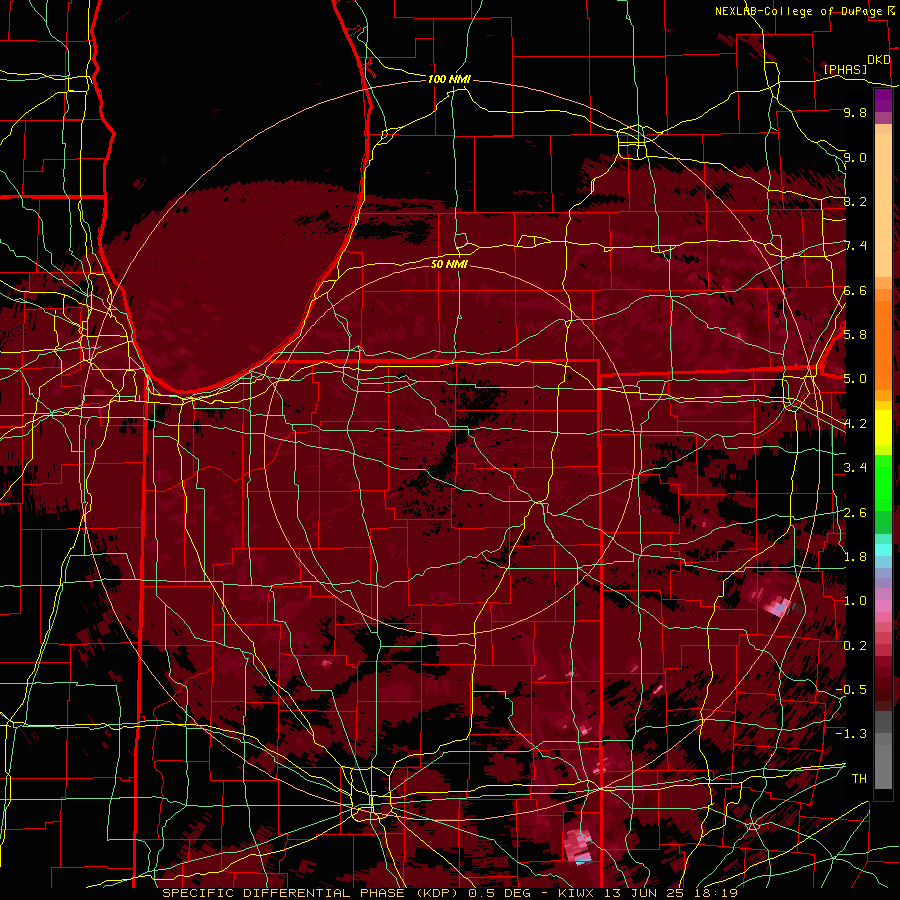Click the "50 NMI" range ring label
This screenshot has height=900, width=900.
(449, 264)
